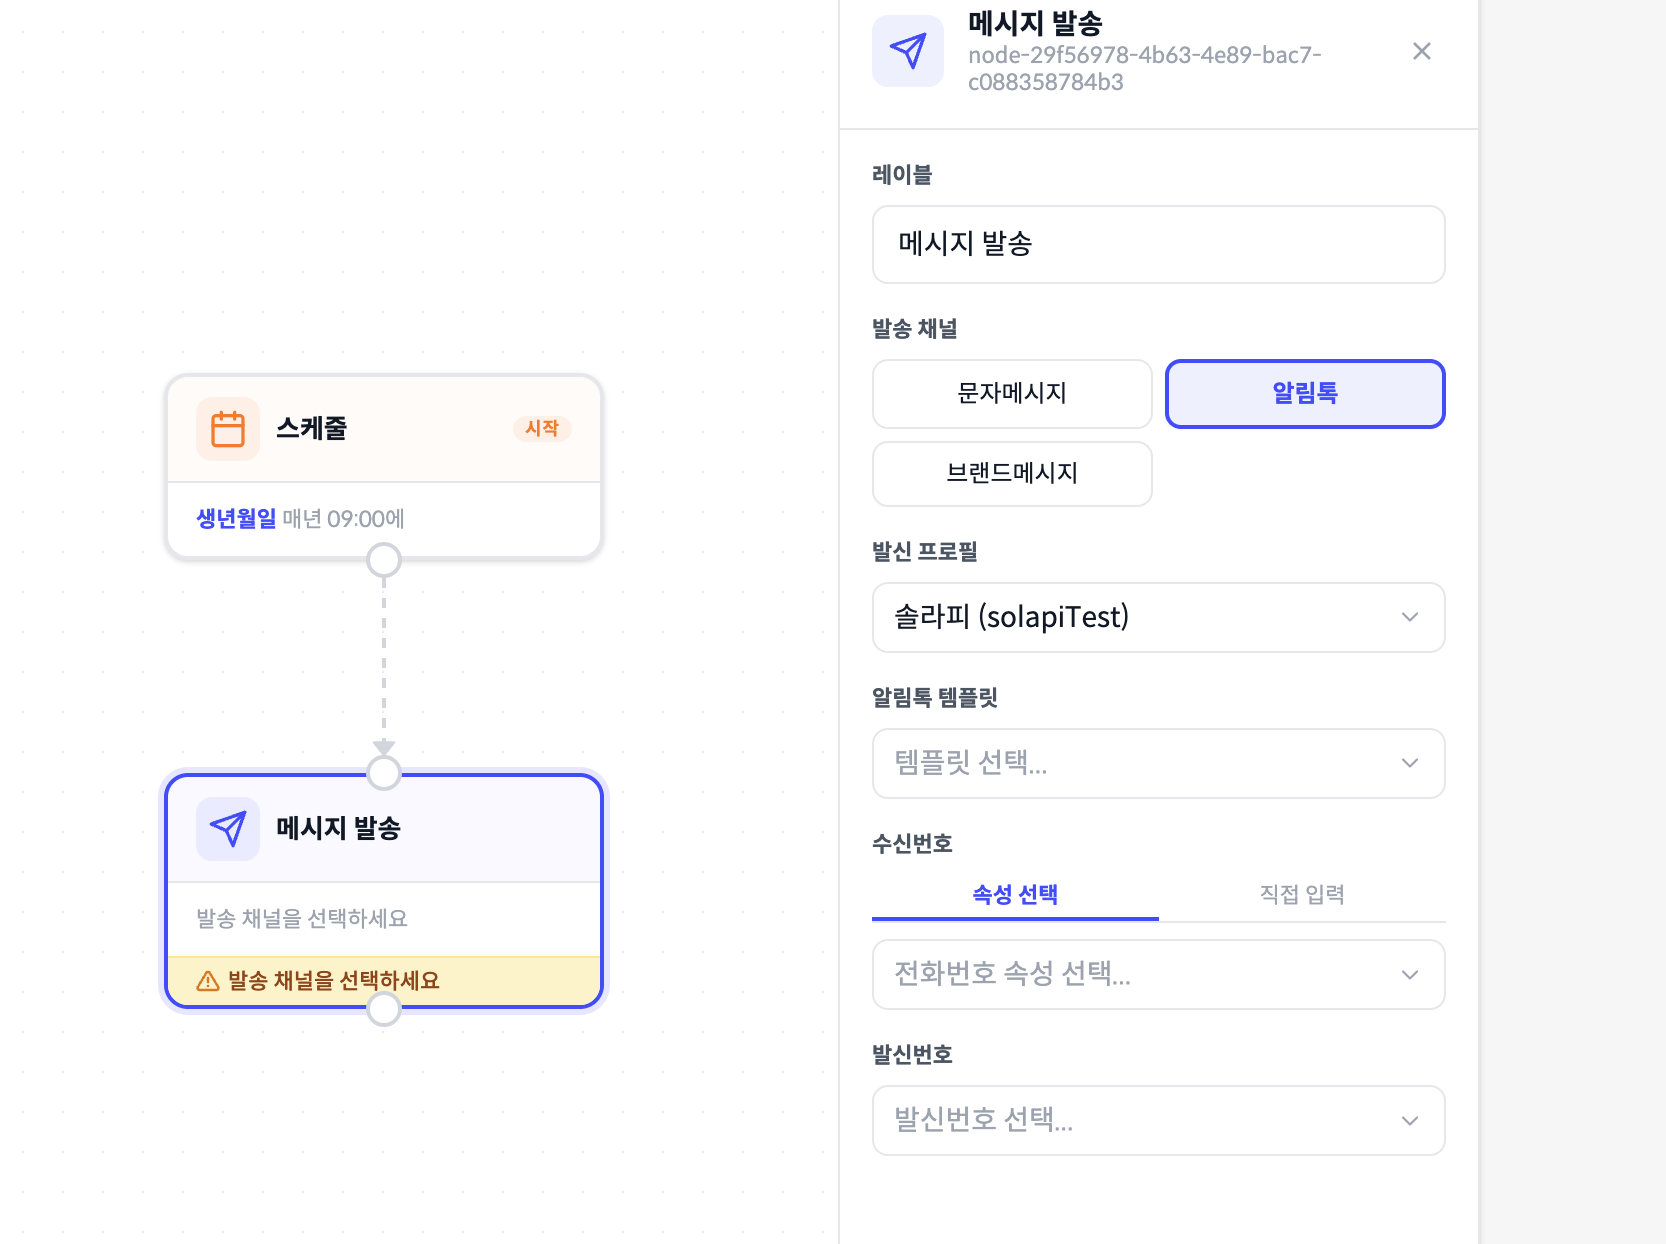Select the 문자메시지 channel option
Screen dimensions: 1666x1244
(1012, 394)
